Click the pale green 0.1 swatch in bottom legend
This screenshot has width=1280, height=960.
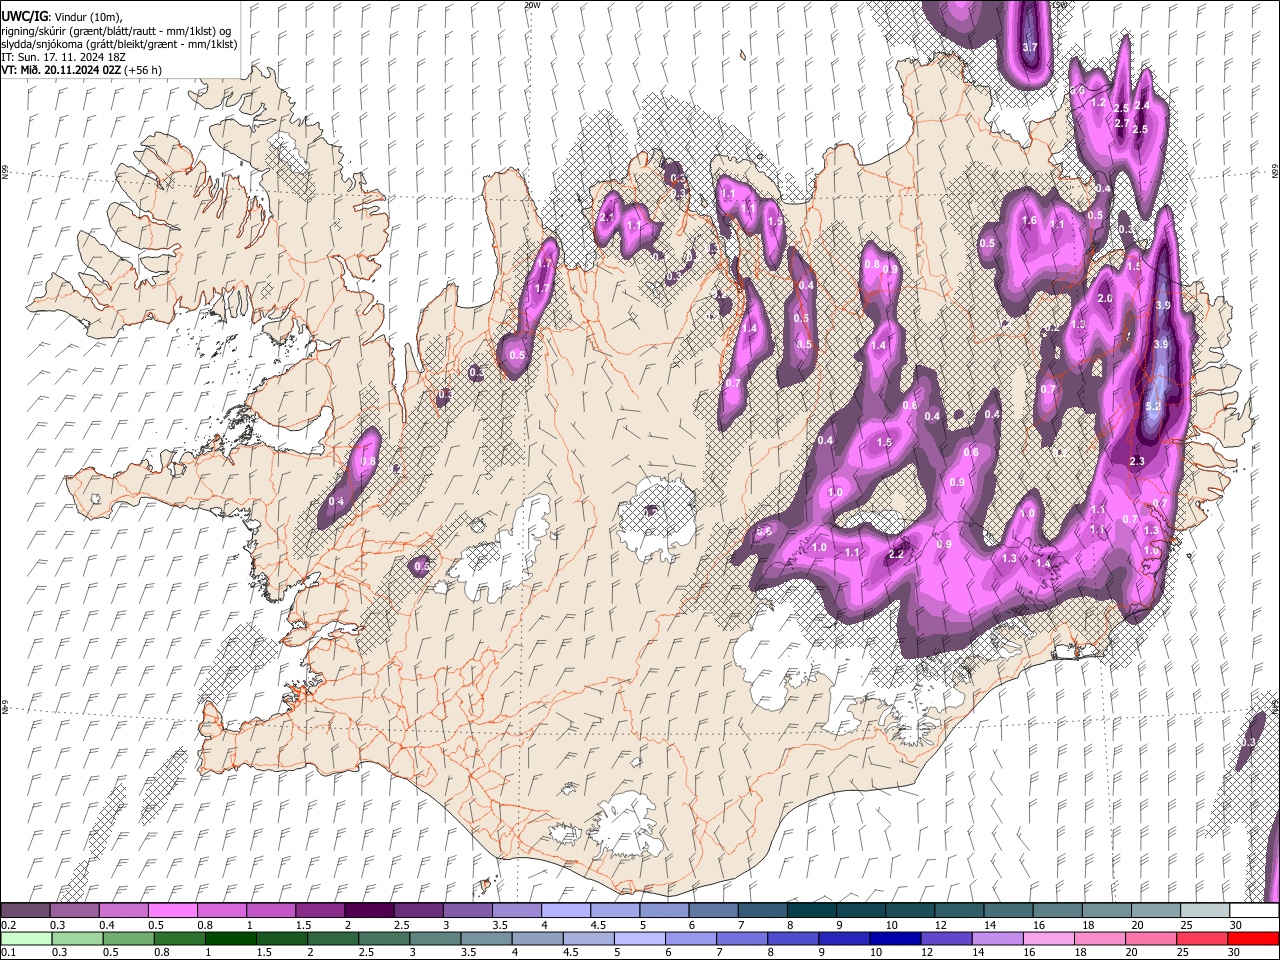tap(26, 938)
